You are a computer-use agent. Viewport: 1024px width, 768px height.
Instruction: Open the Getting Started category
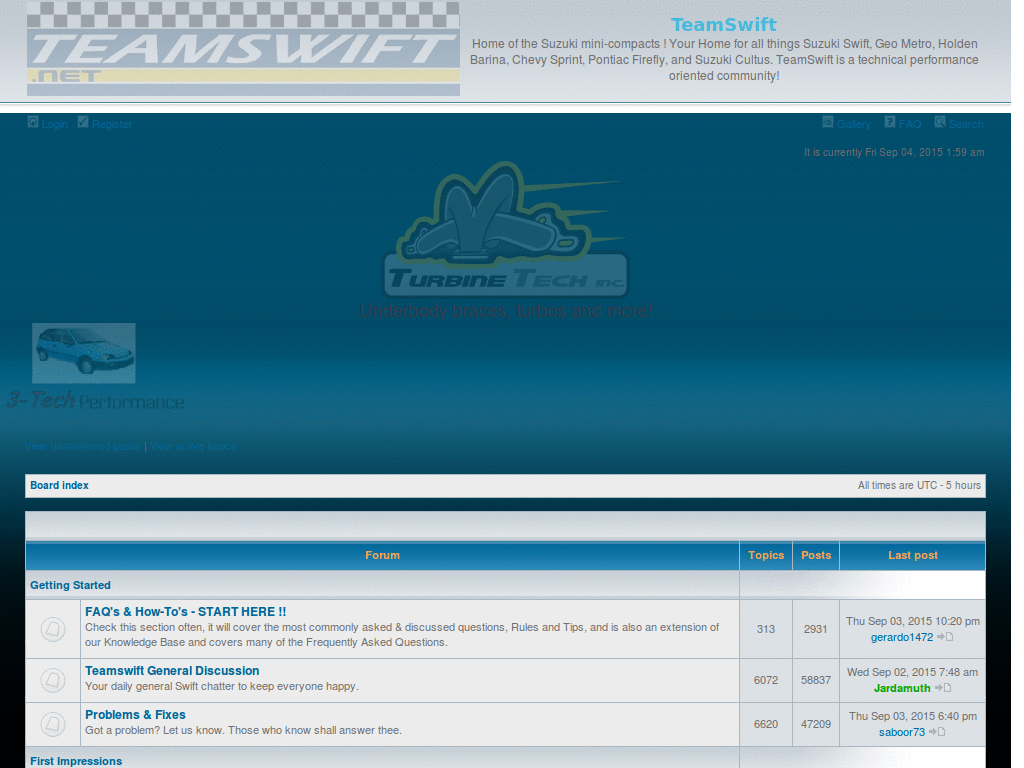point(71,585)
